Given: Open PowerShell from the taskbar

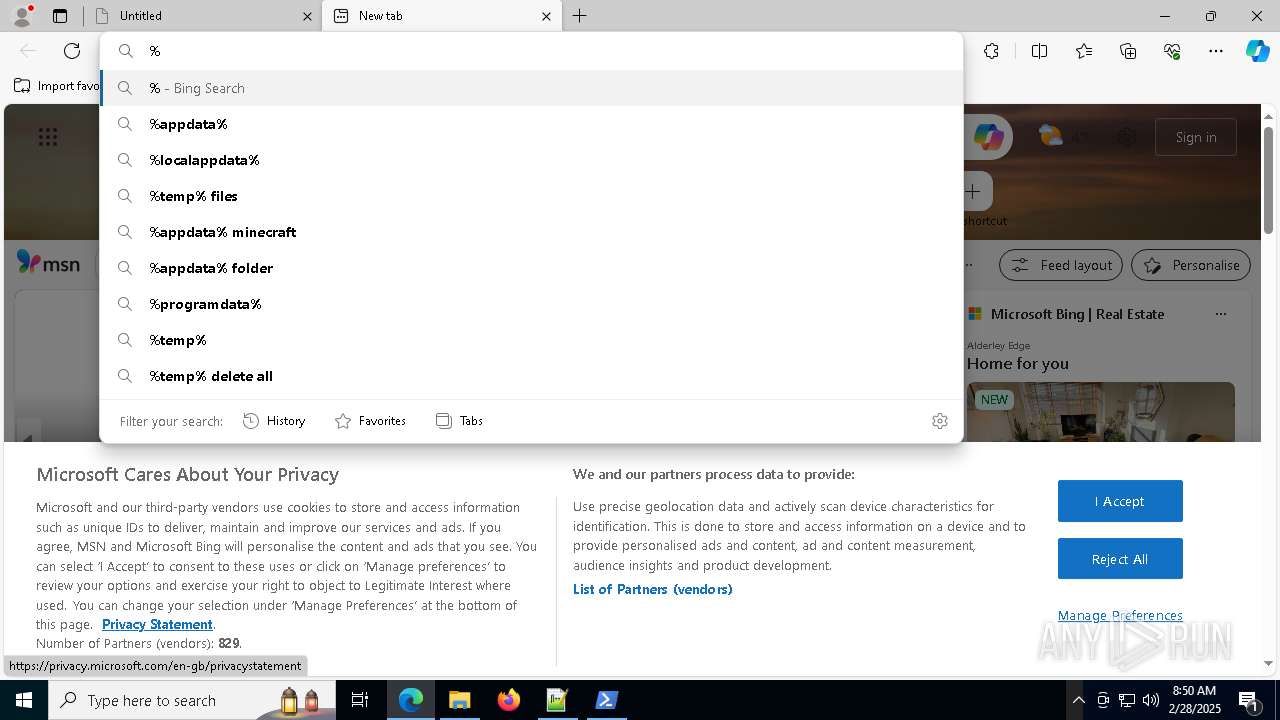Looking at the screenshot, I should (x=606, y=700).
